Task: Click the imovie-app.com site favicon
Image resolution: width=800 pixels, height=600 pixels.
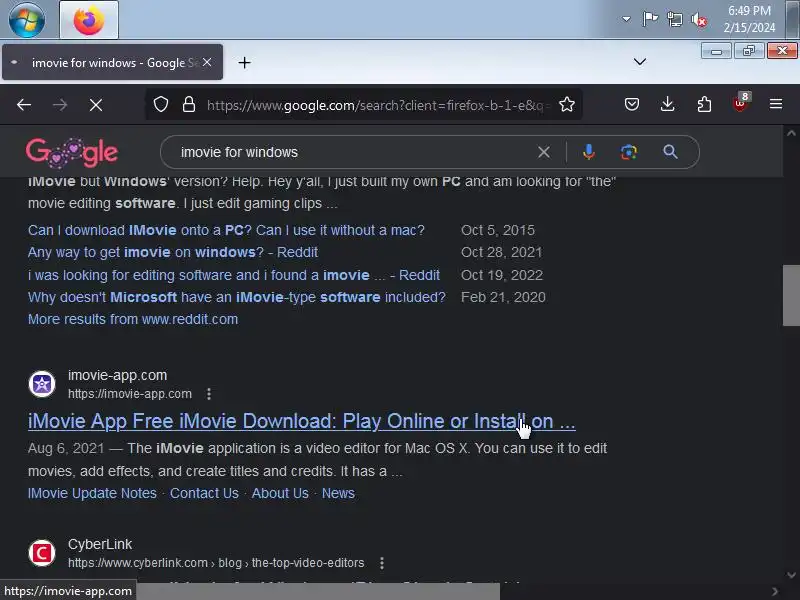Action: 42,384
